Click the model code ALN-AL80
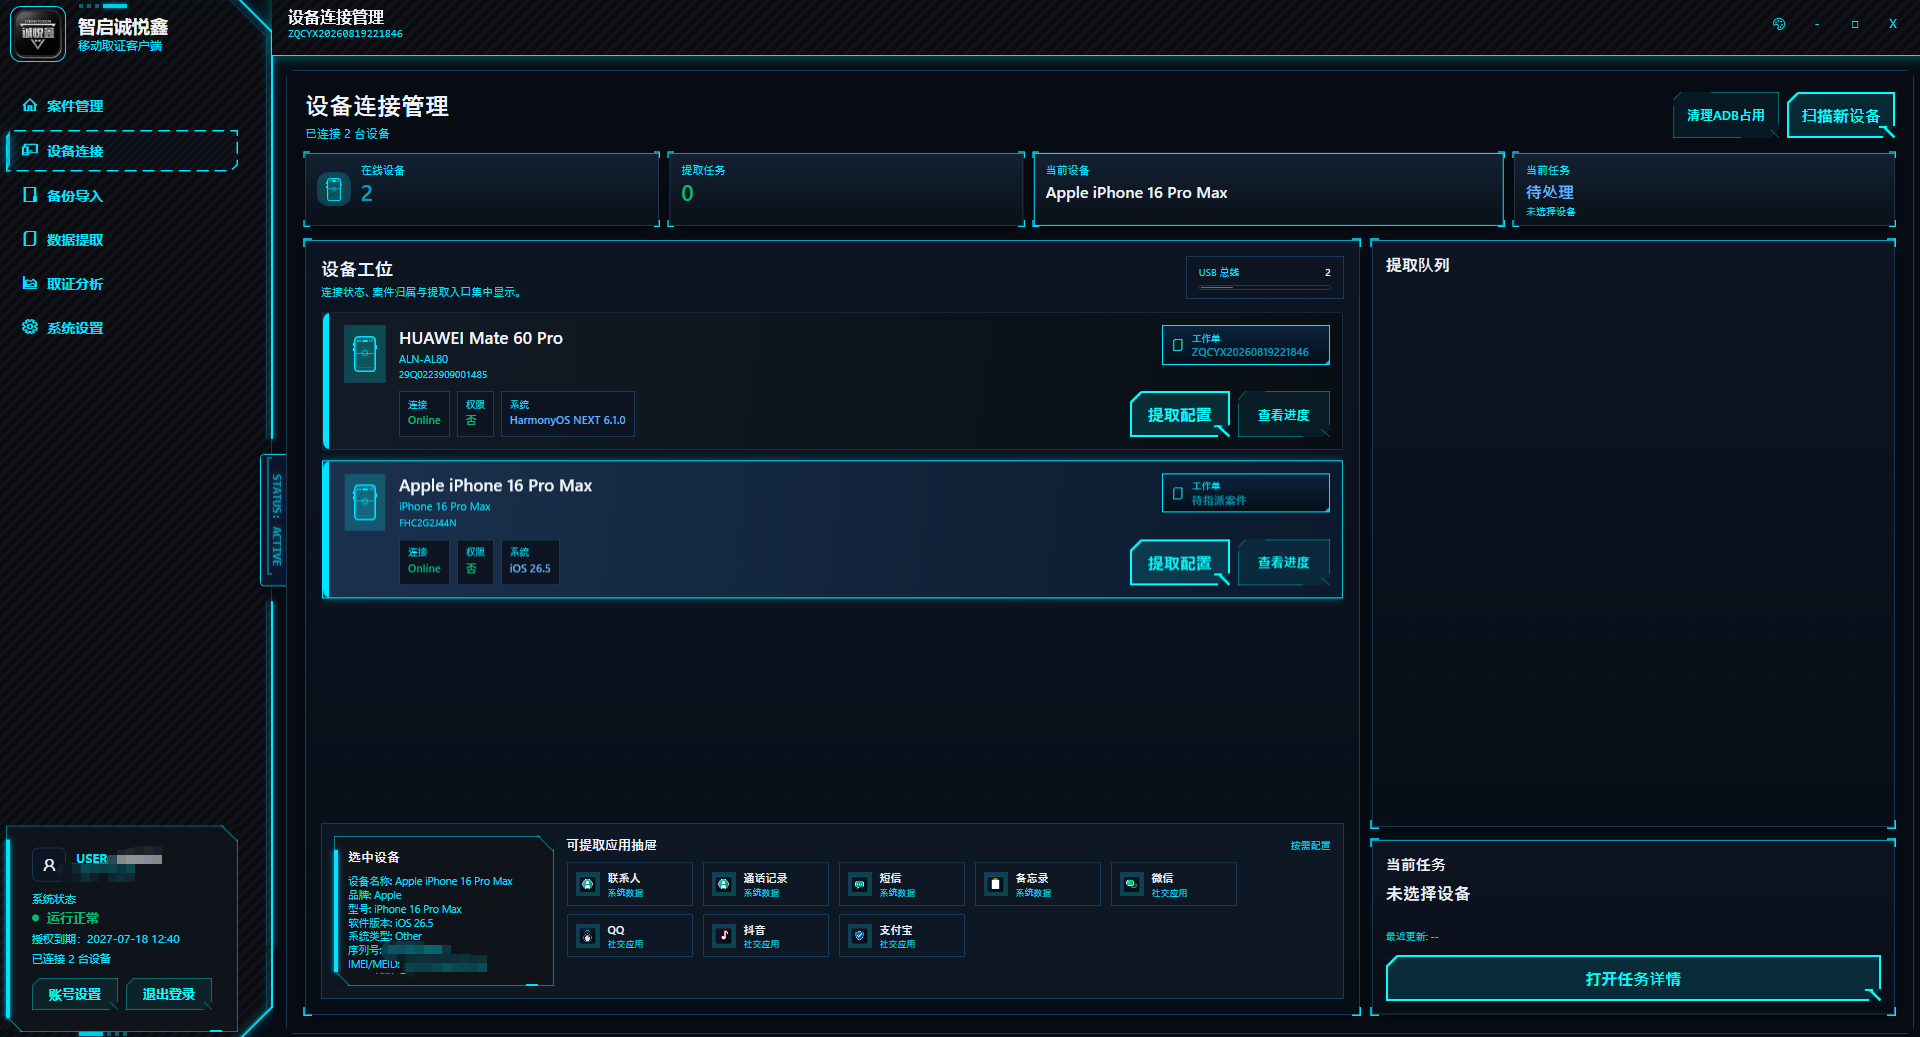1920x1037 pixels. click(x=423, y=360)
